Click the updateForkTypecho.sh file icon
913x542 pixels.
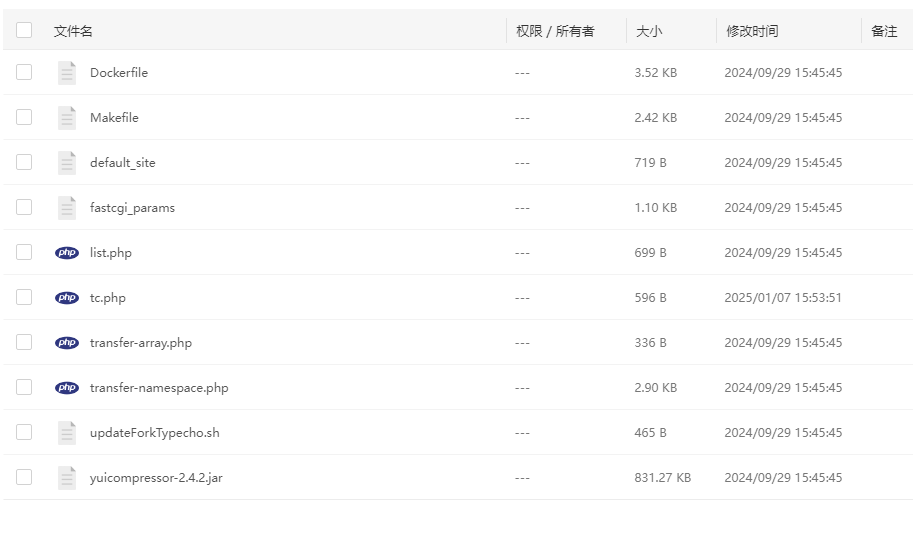click(x=67, y=433)
